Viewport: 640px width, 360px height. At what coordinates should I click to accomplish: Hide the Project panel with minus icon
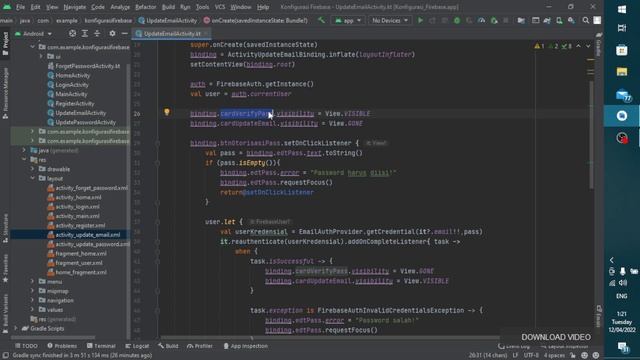pyautogui.click(x=124, y=33)
